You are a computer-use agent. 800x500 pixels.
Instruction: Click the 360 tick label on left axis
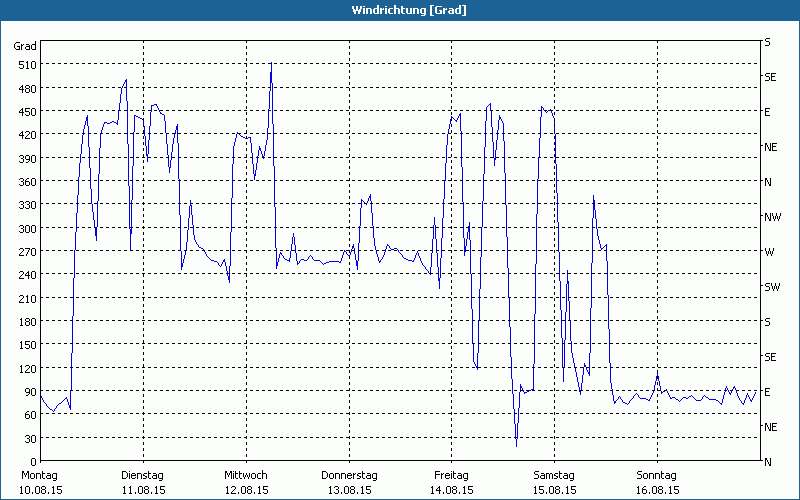25,182
